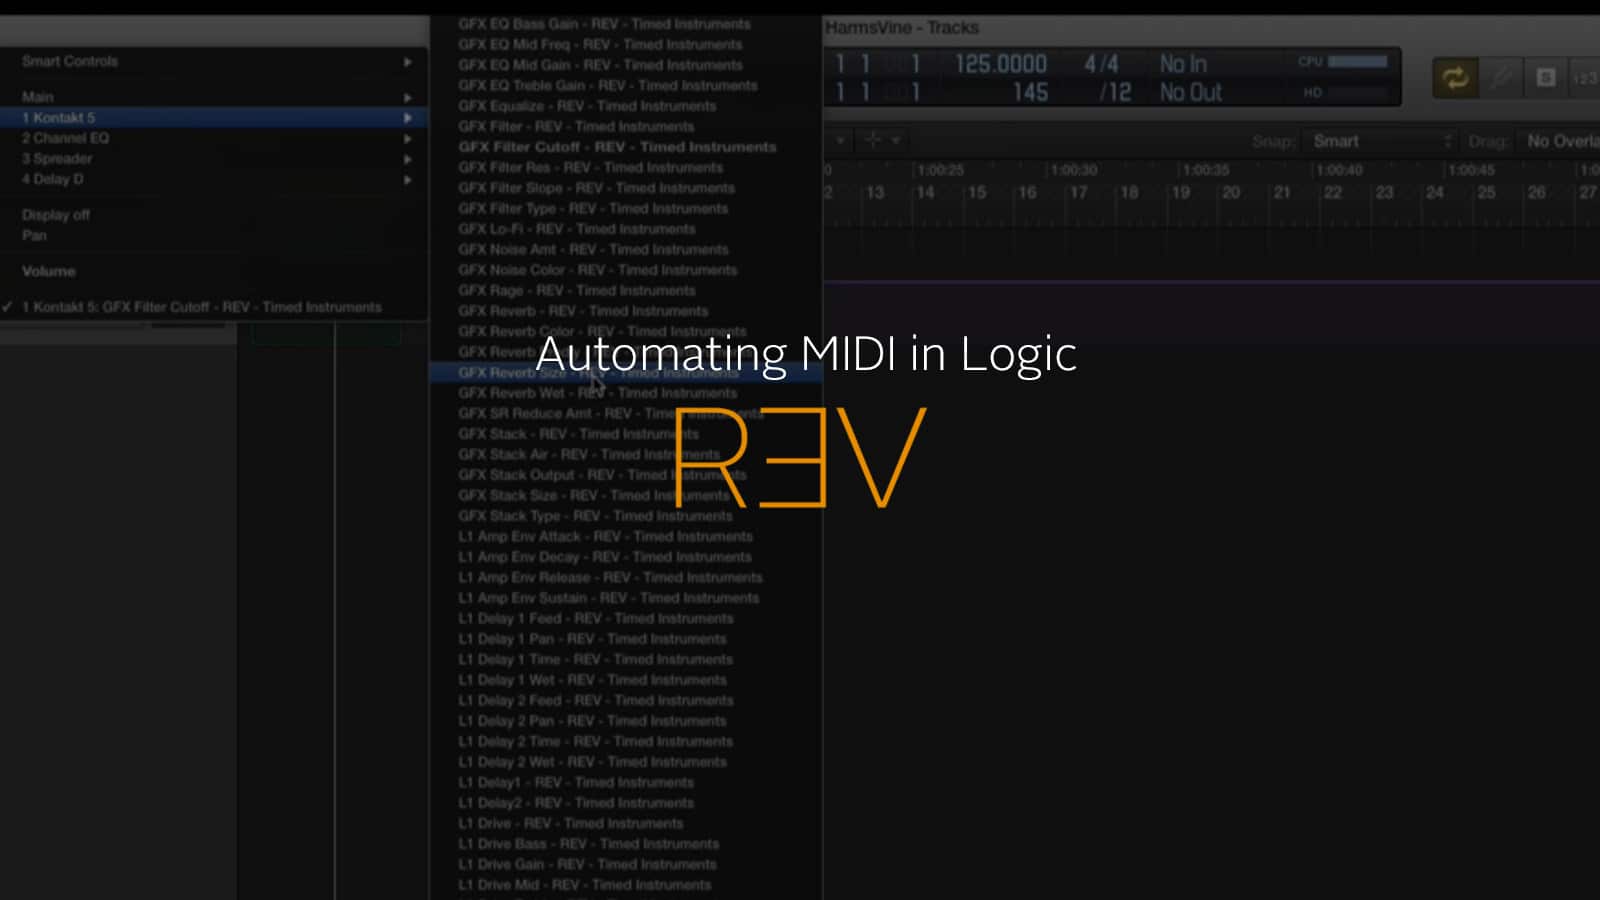Click the tempo value 125.0000
The width and height of the screenshot is (1600, 900).
tap(1000, 64)
